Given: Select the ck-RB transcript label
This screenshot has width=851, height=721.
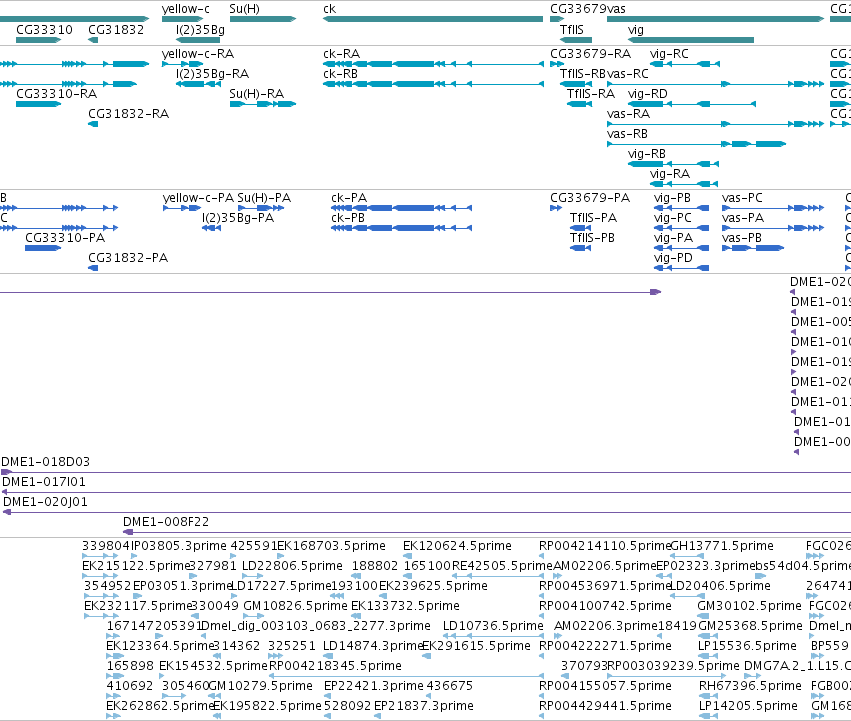Looking at the screenshot, I should pos(340,74).
